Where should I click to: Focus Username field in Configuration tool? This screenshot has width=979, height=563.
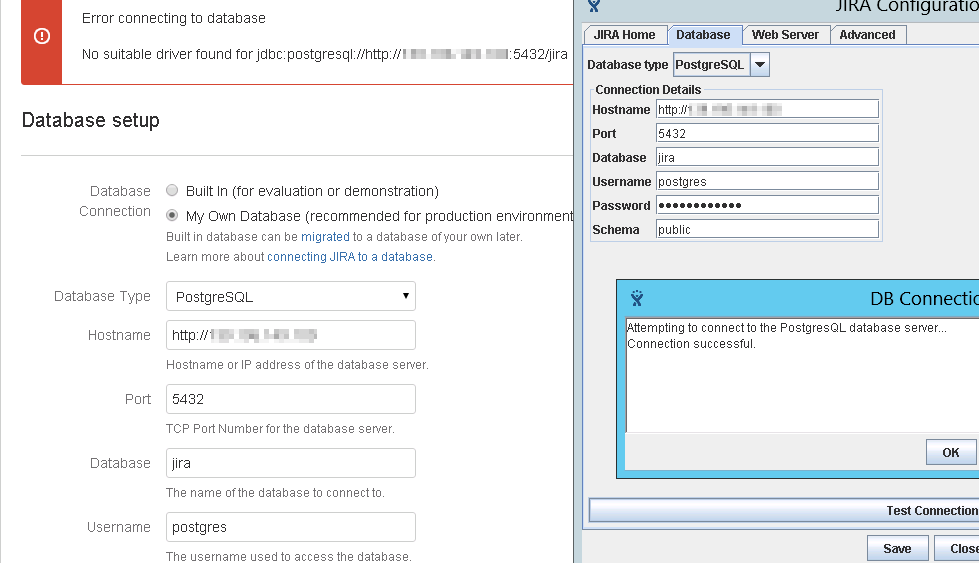(x=767, y=181)
